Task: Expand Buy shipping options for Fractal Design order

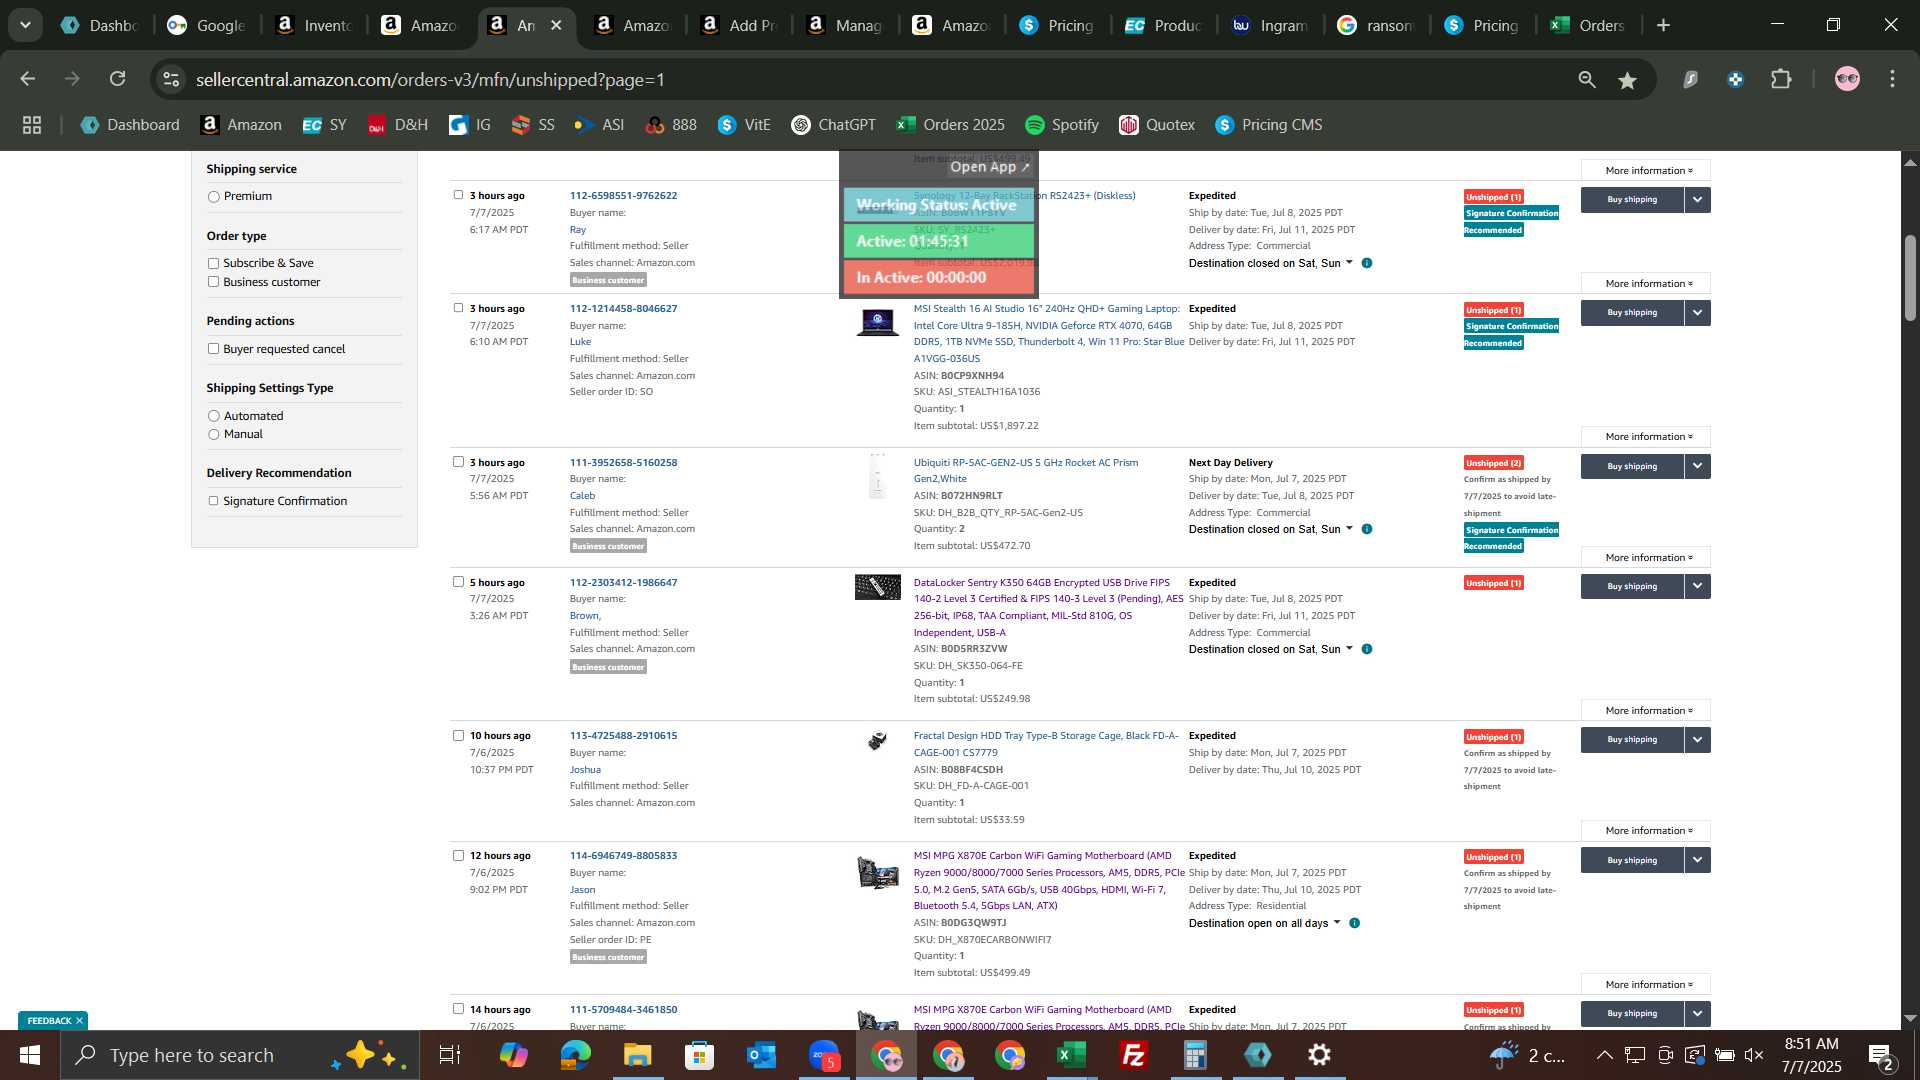Action: (x=1698, y=740)
